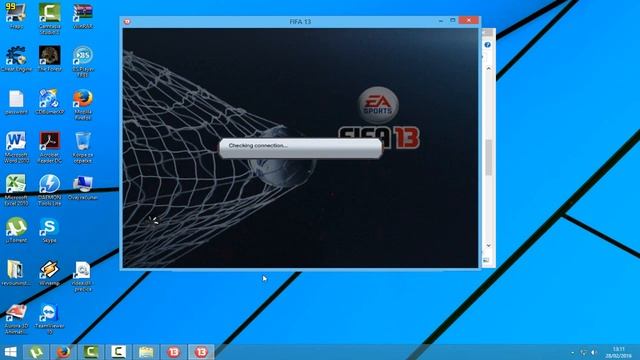This screenshot has width=640, height=360.
Task: Click the FIFA 13 window title bar icon
Action: [127, 21]
